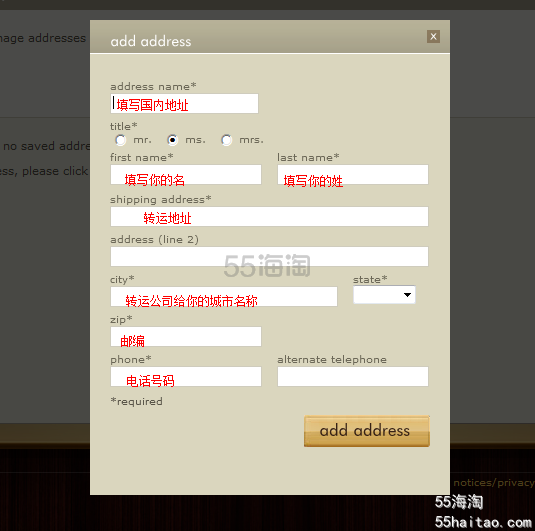Click the alternate telephone field

tap(353, 376)
